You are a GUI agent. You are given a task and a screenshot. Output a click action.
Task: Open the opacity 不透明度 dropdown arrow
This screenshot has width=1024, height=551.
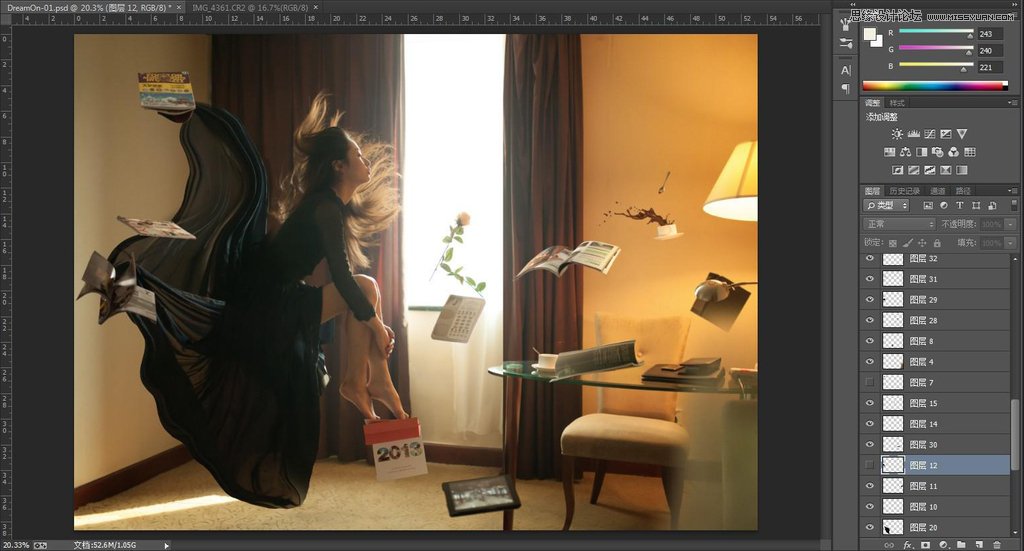point(1010,224)
